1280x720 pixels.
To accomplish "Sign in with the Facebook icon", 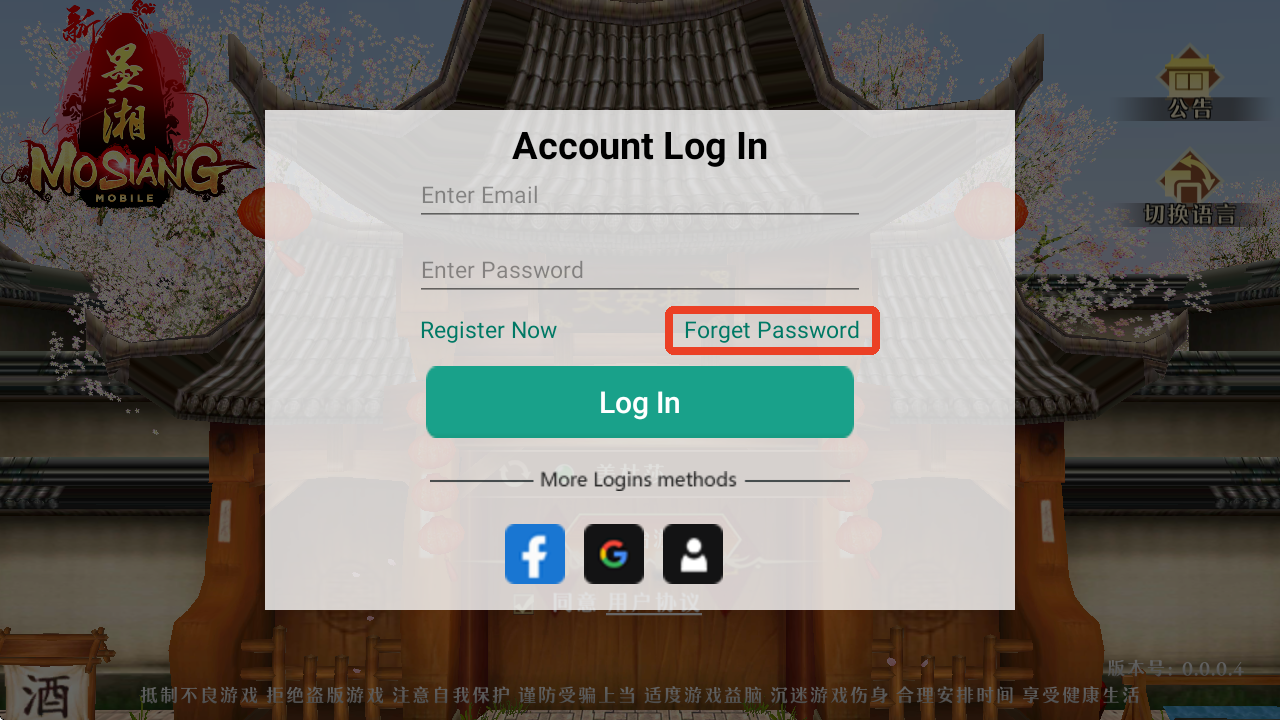I will (535, 554).
